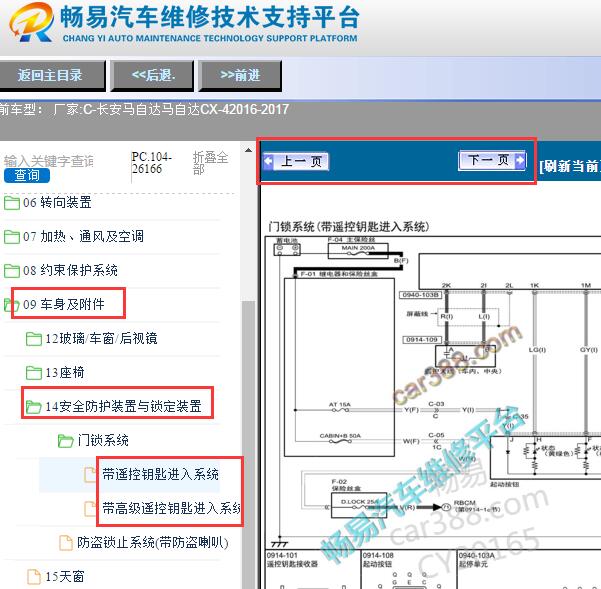The height and width of the screenshot is (589, 601).
Task: Click the blue 查询 search button
Action: click(27, 176)
